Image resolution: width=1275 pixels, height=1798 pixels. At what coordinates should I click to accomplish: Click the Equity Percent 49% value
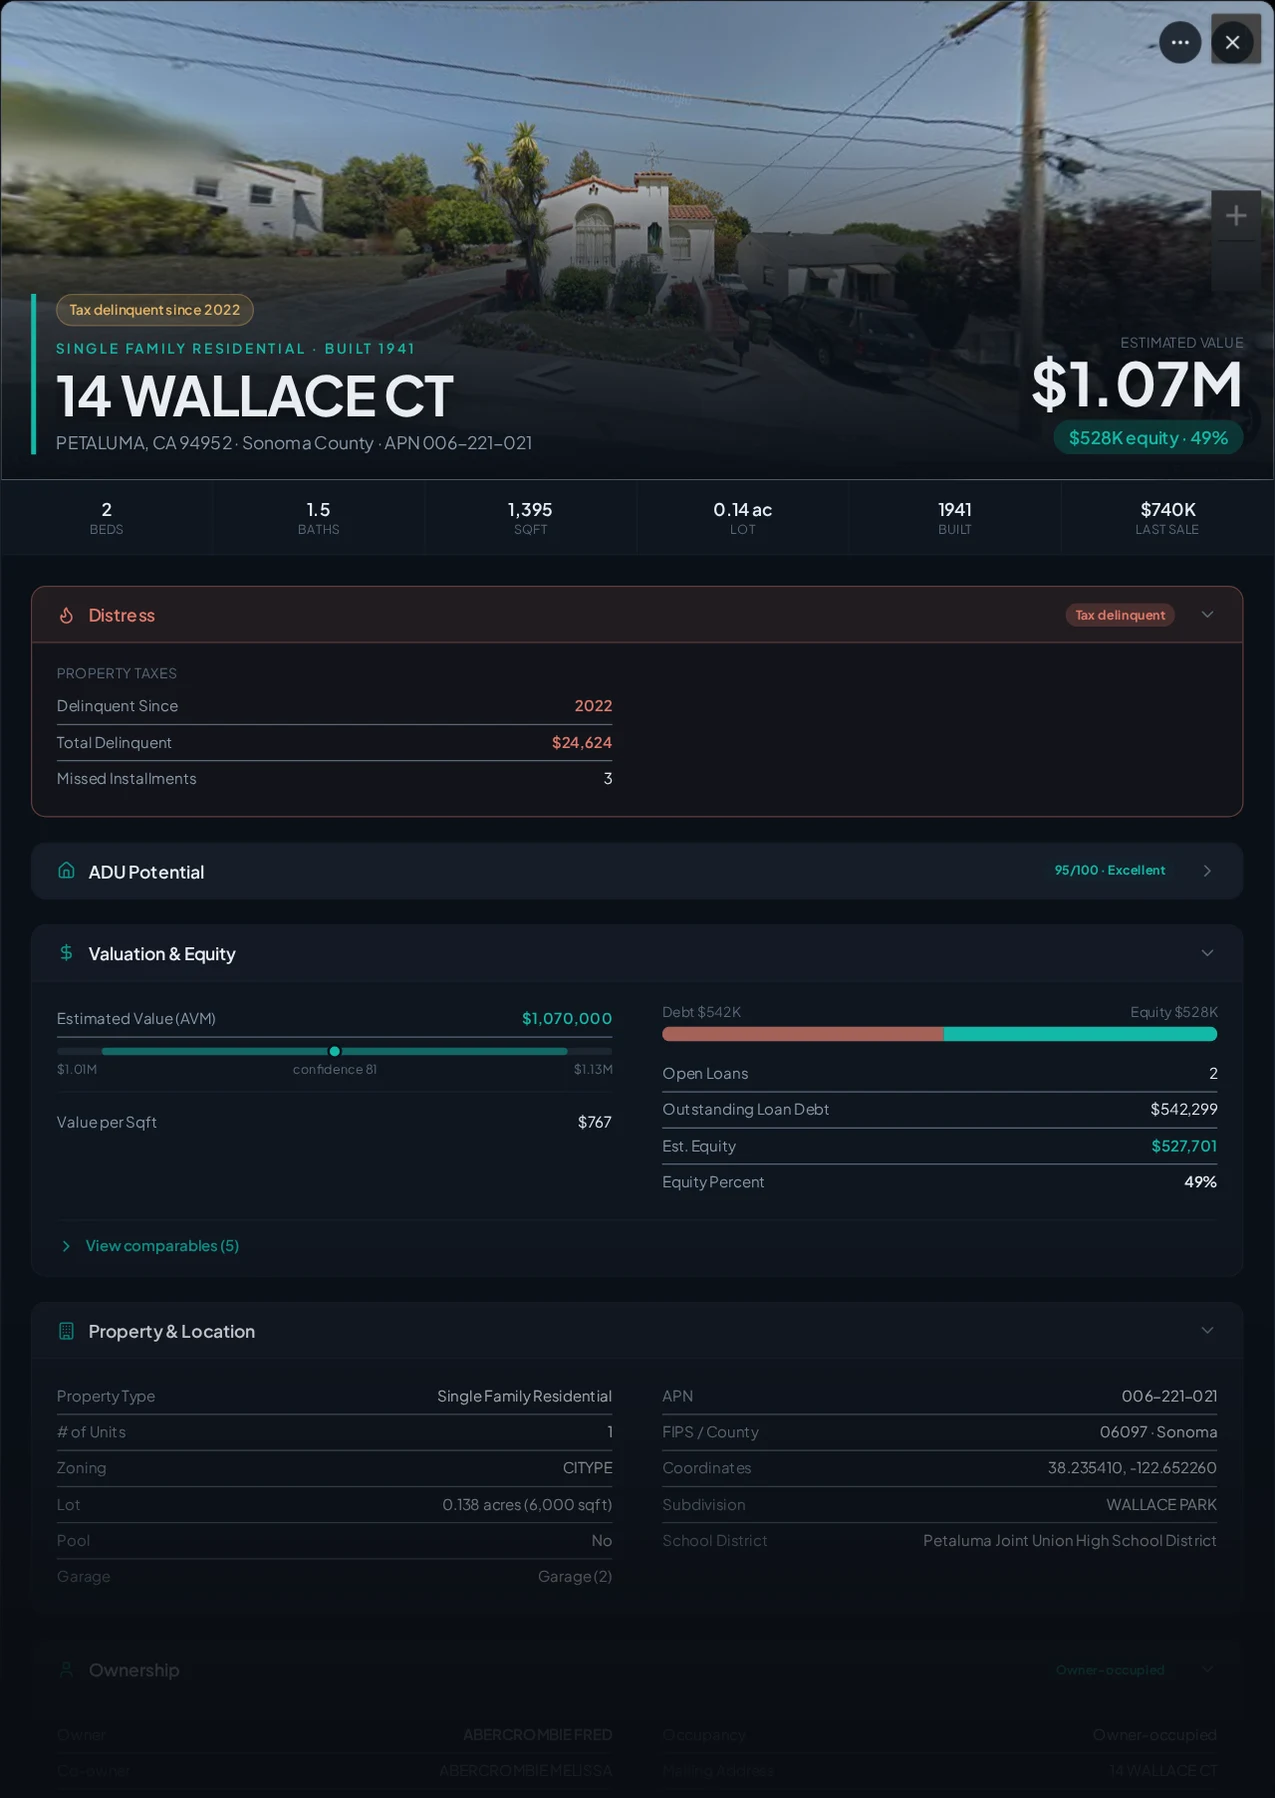click(1200, 1182)
